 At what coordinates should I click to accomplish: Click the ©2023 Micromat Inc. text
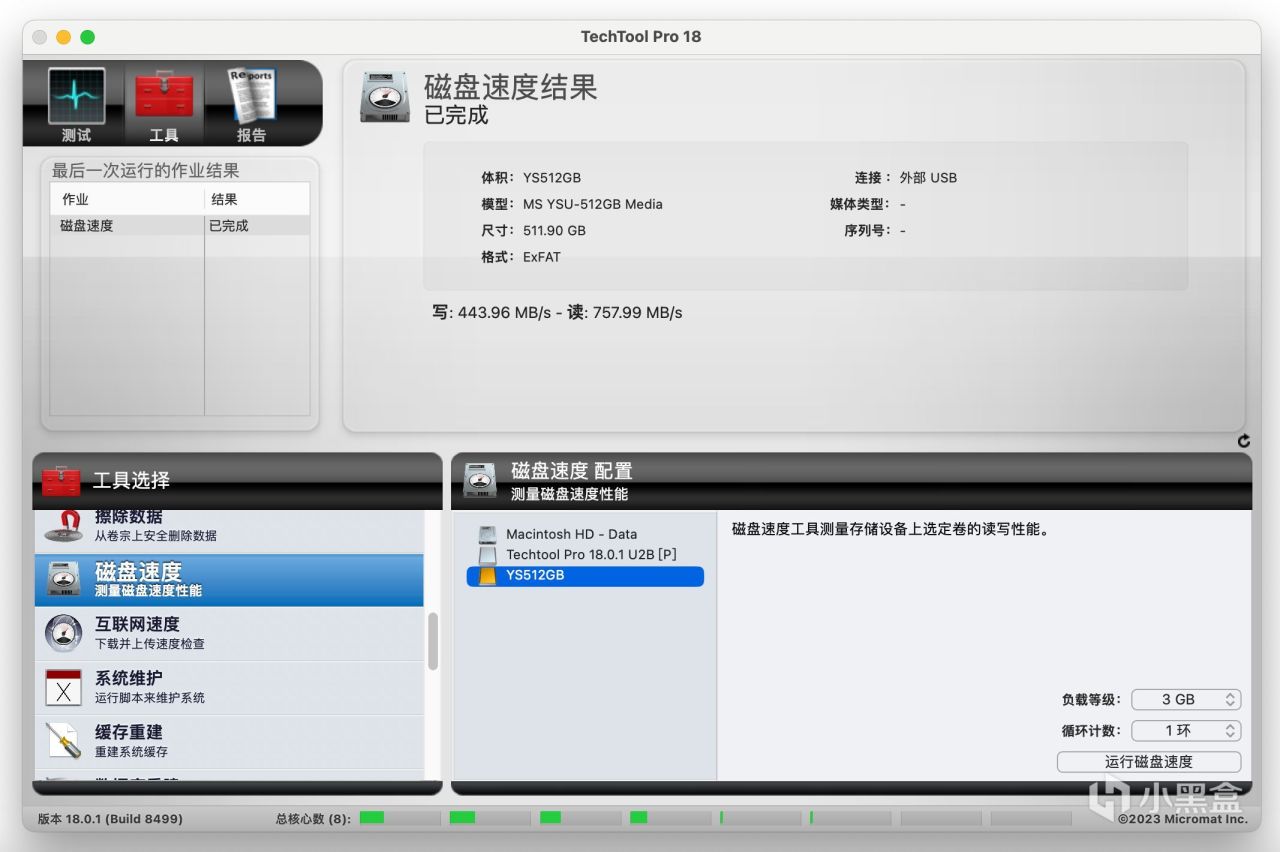(x=1183, y=819)
